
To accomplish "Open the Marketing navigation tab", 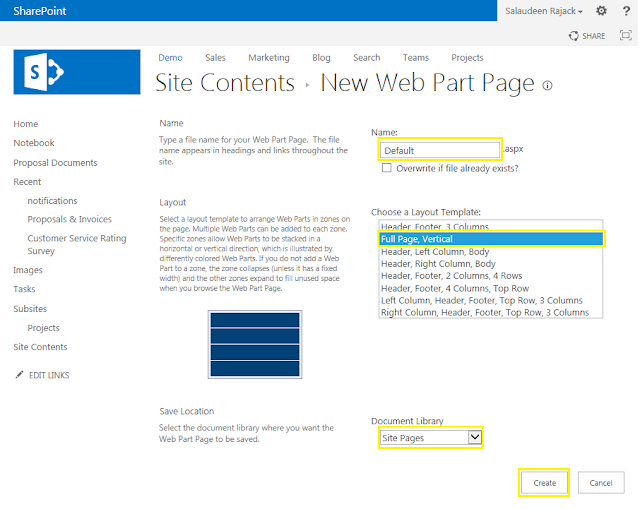I will [x=269, y=58].
